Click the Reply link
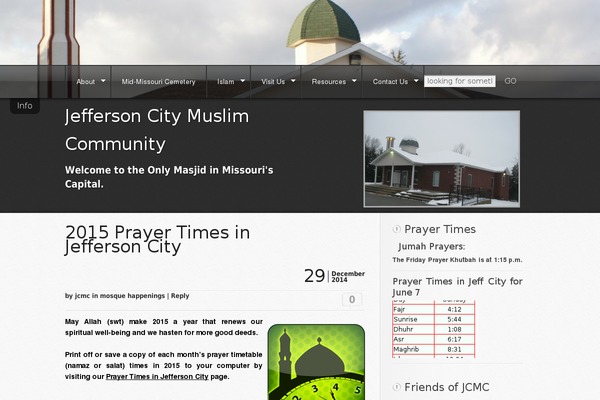Image resolution: width=600 pixels, height=400 pixels. click(180, 296)
